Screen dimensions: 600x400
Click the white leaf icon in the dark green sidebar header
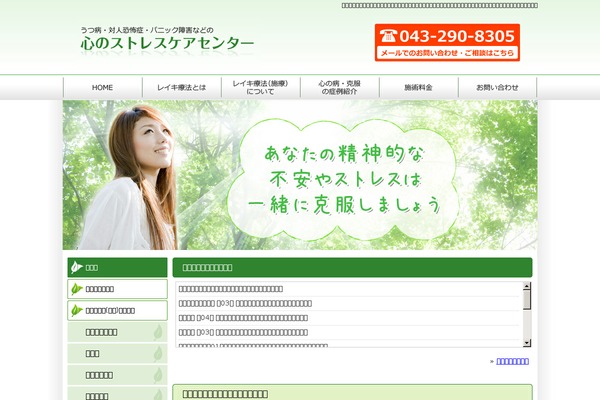tap(77, 267)
